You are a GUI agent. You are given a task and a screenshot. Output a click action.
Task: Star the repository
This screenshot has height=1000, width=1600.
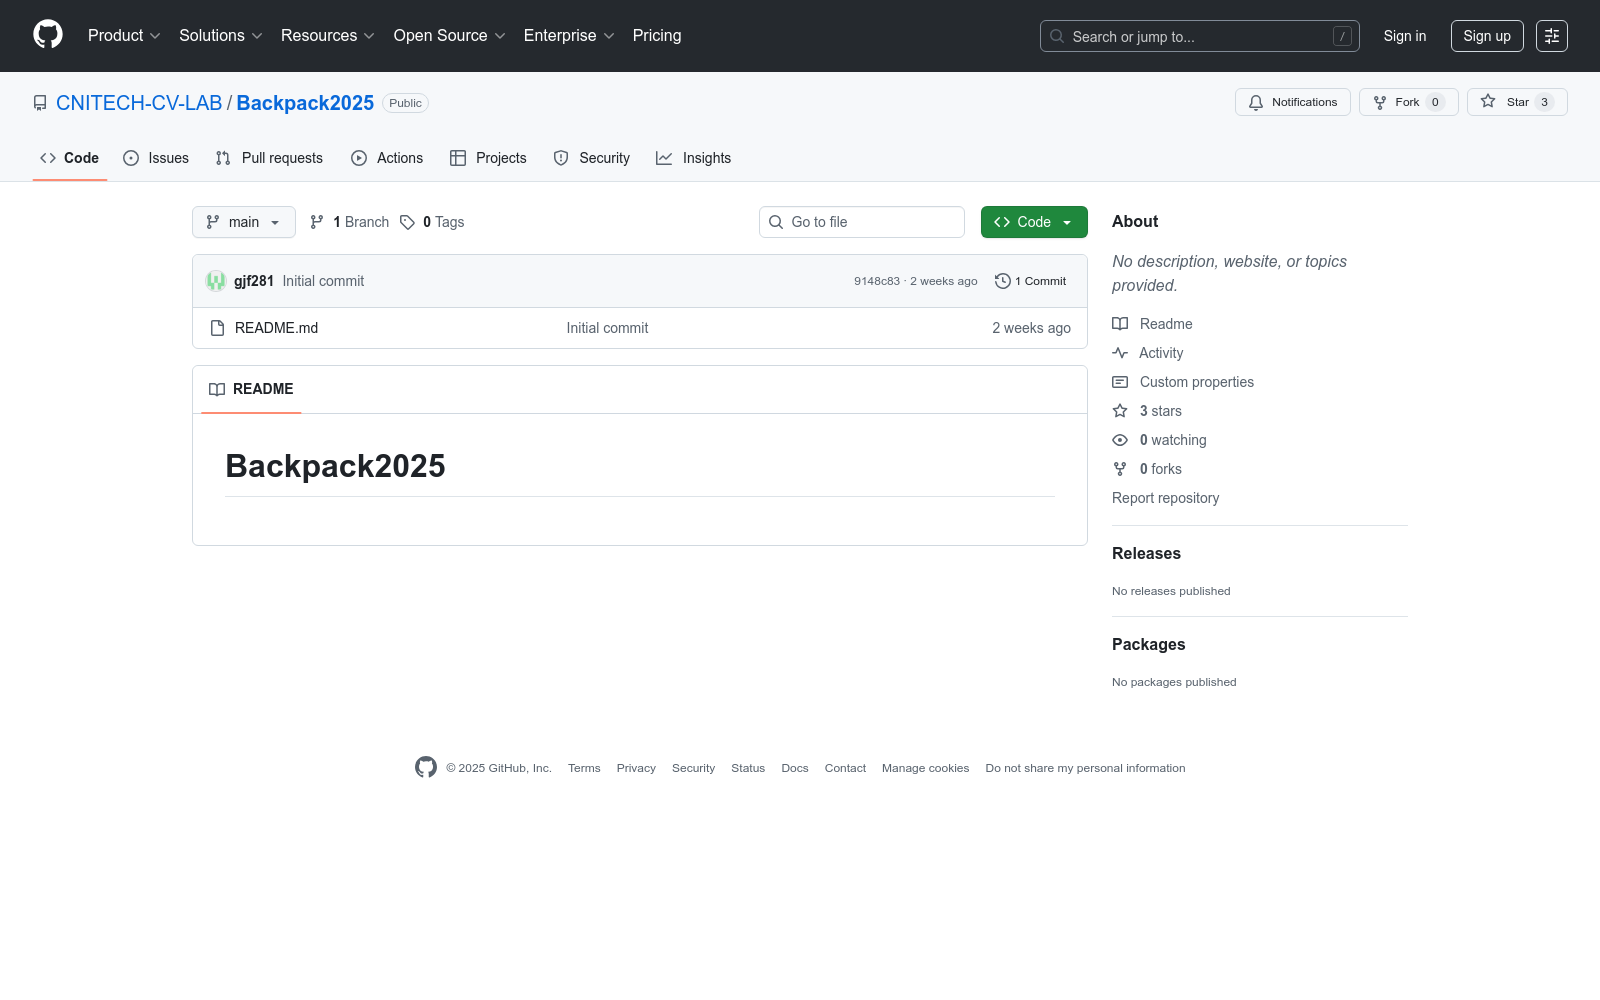pos(1517,102)
